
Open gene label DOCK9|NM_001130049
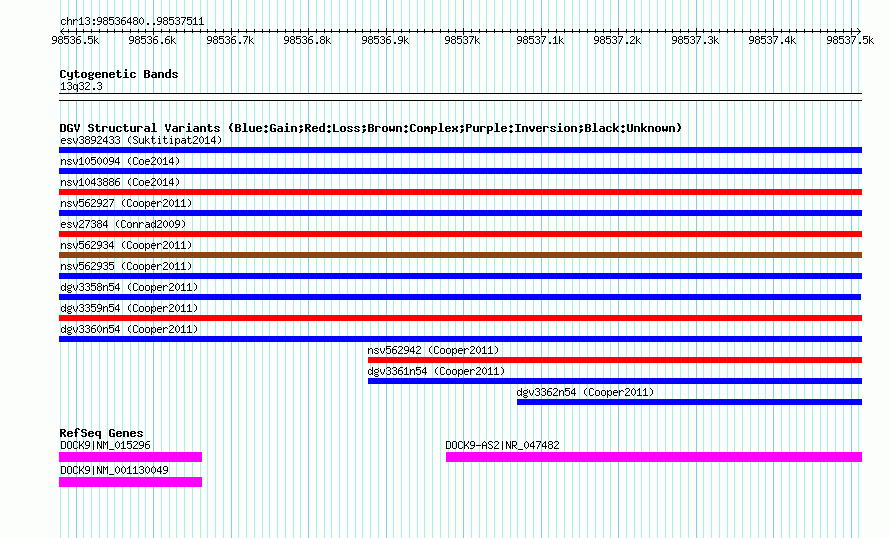114,470
